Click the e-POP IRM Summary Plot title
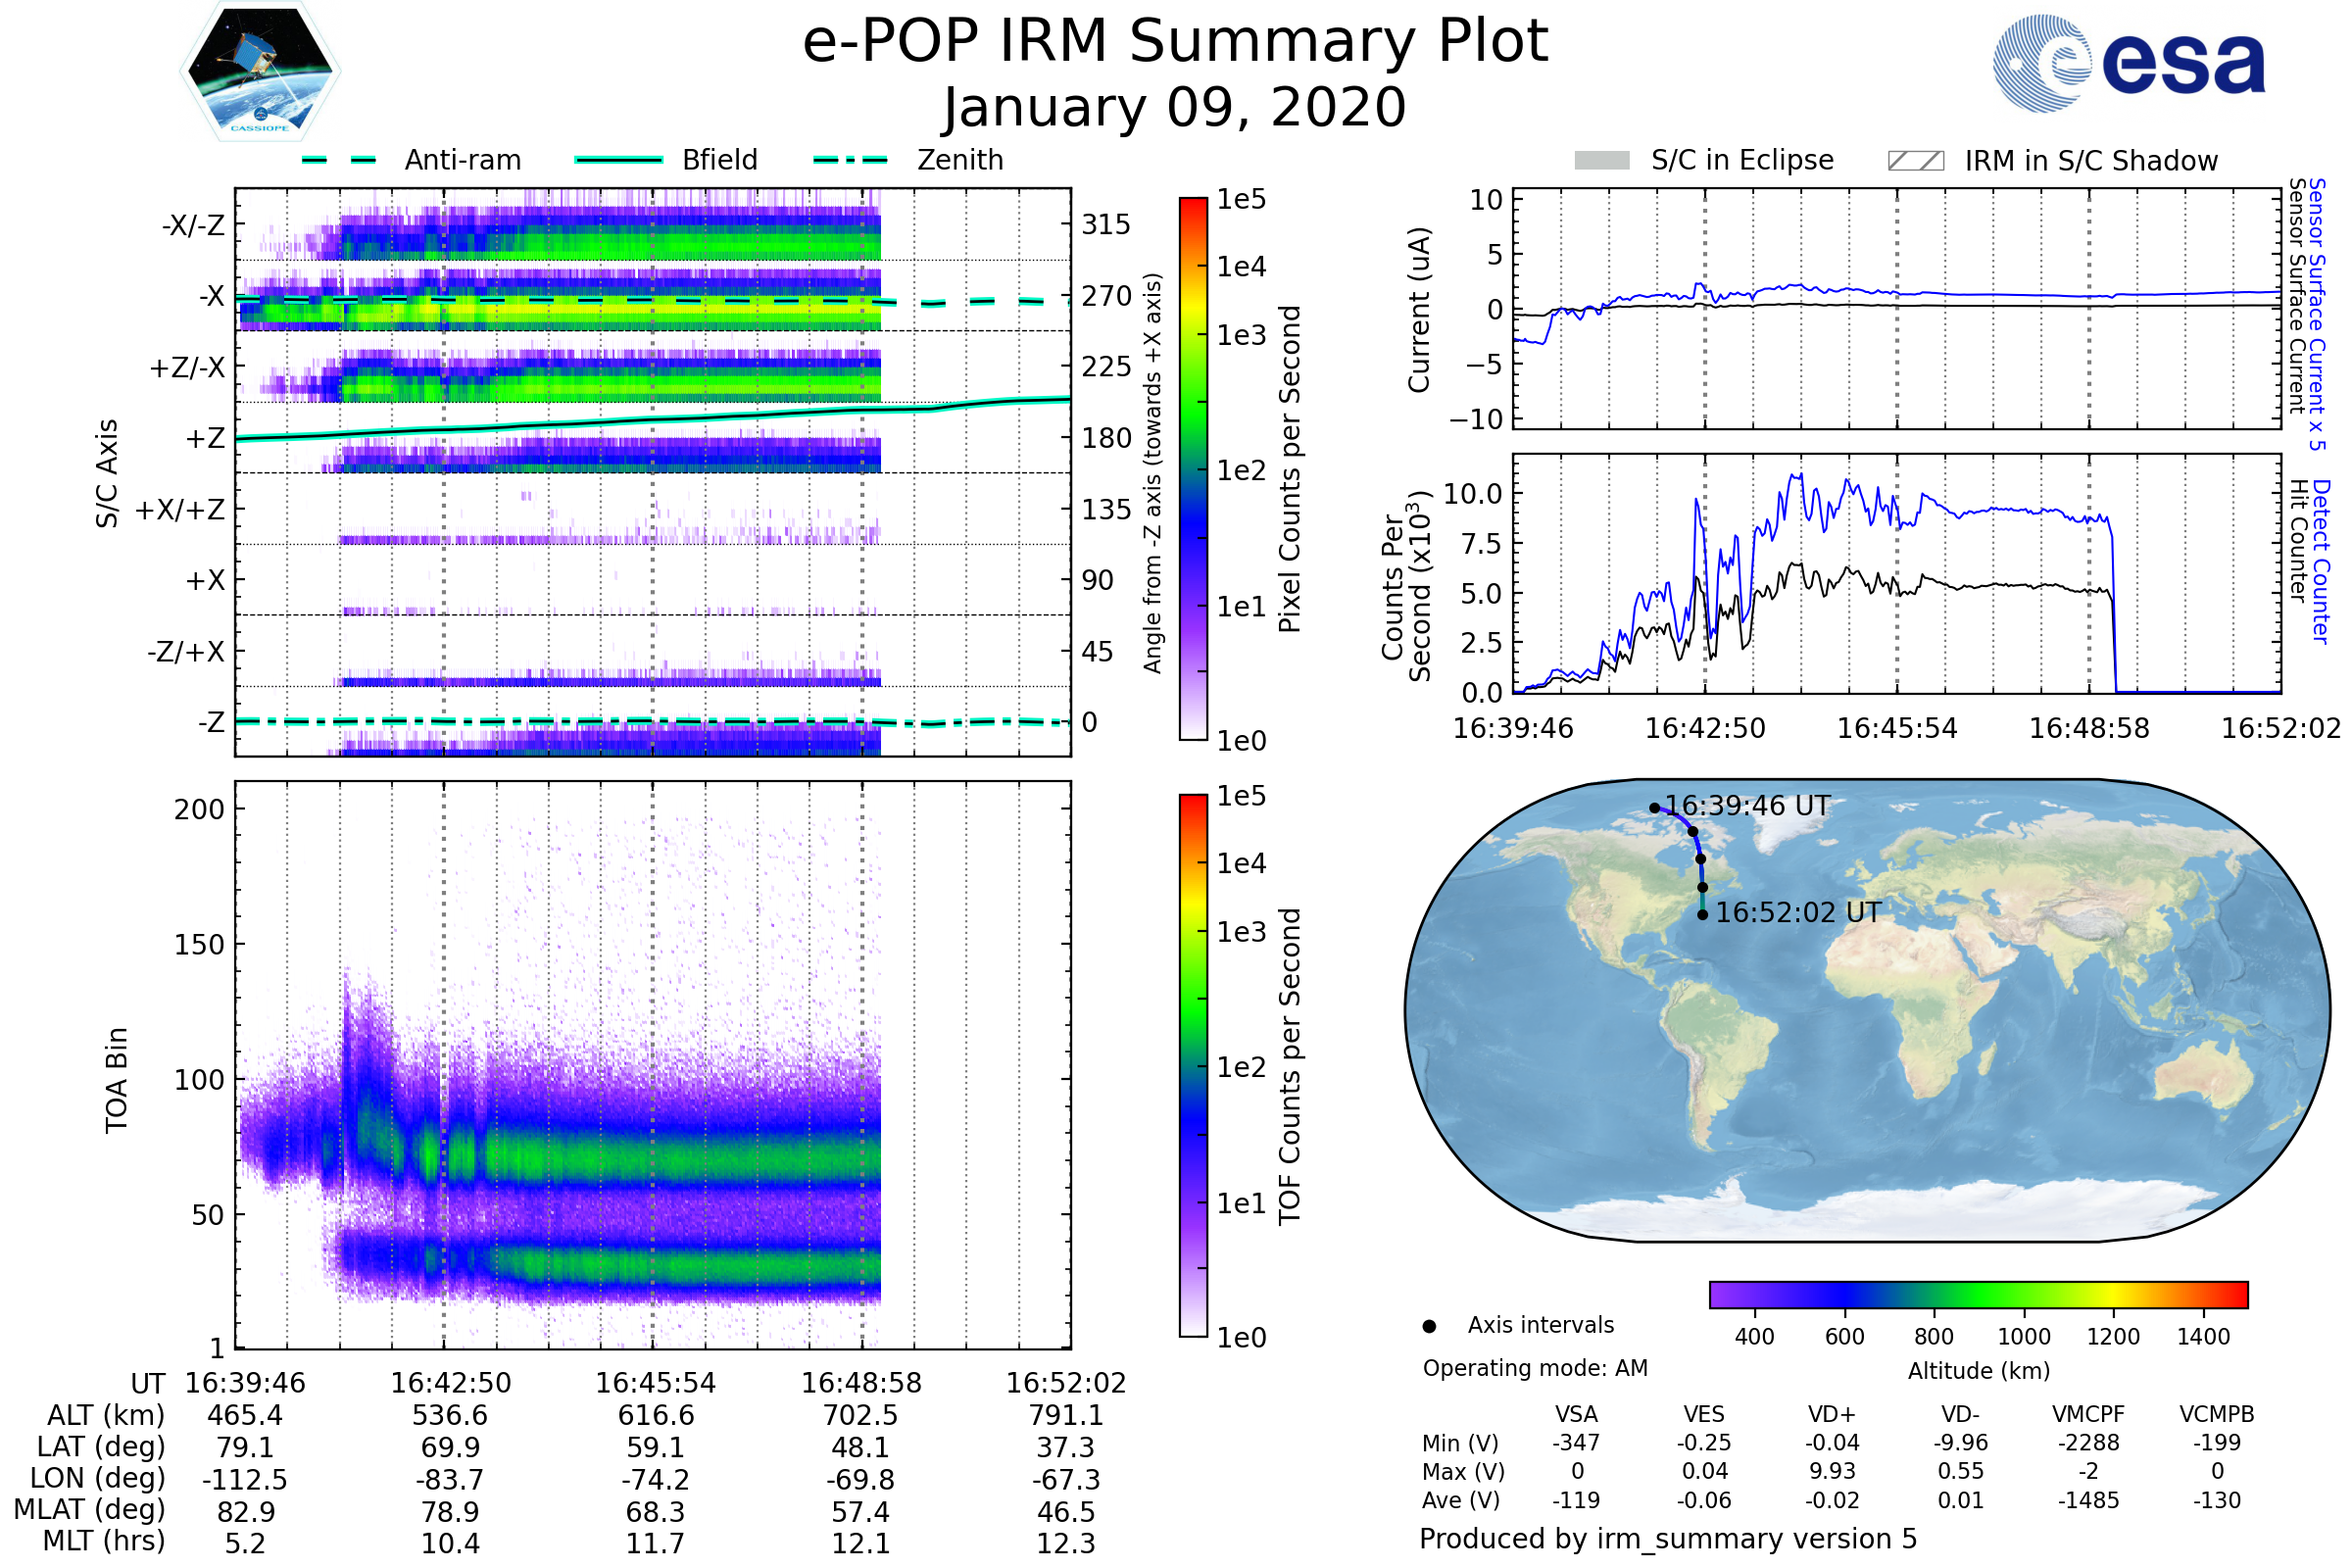This screenshot has width=2352, height=1568. (x=1175, y=42)
